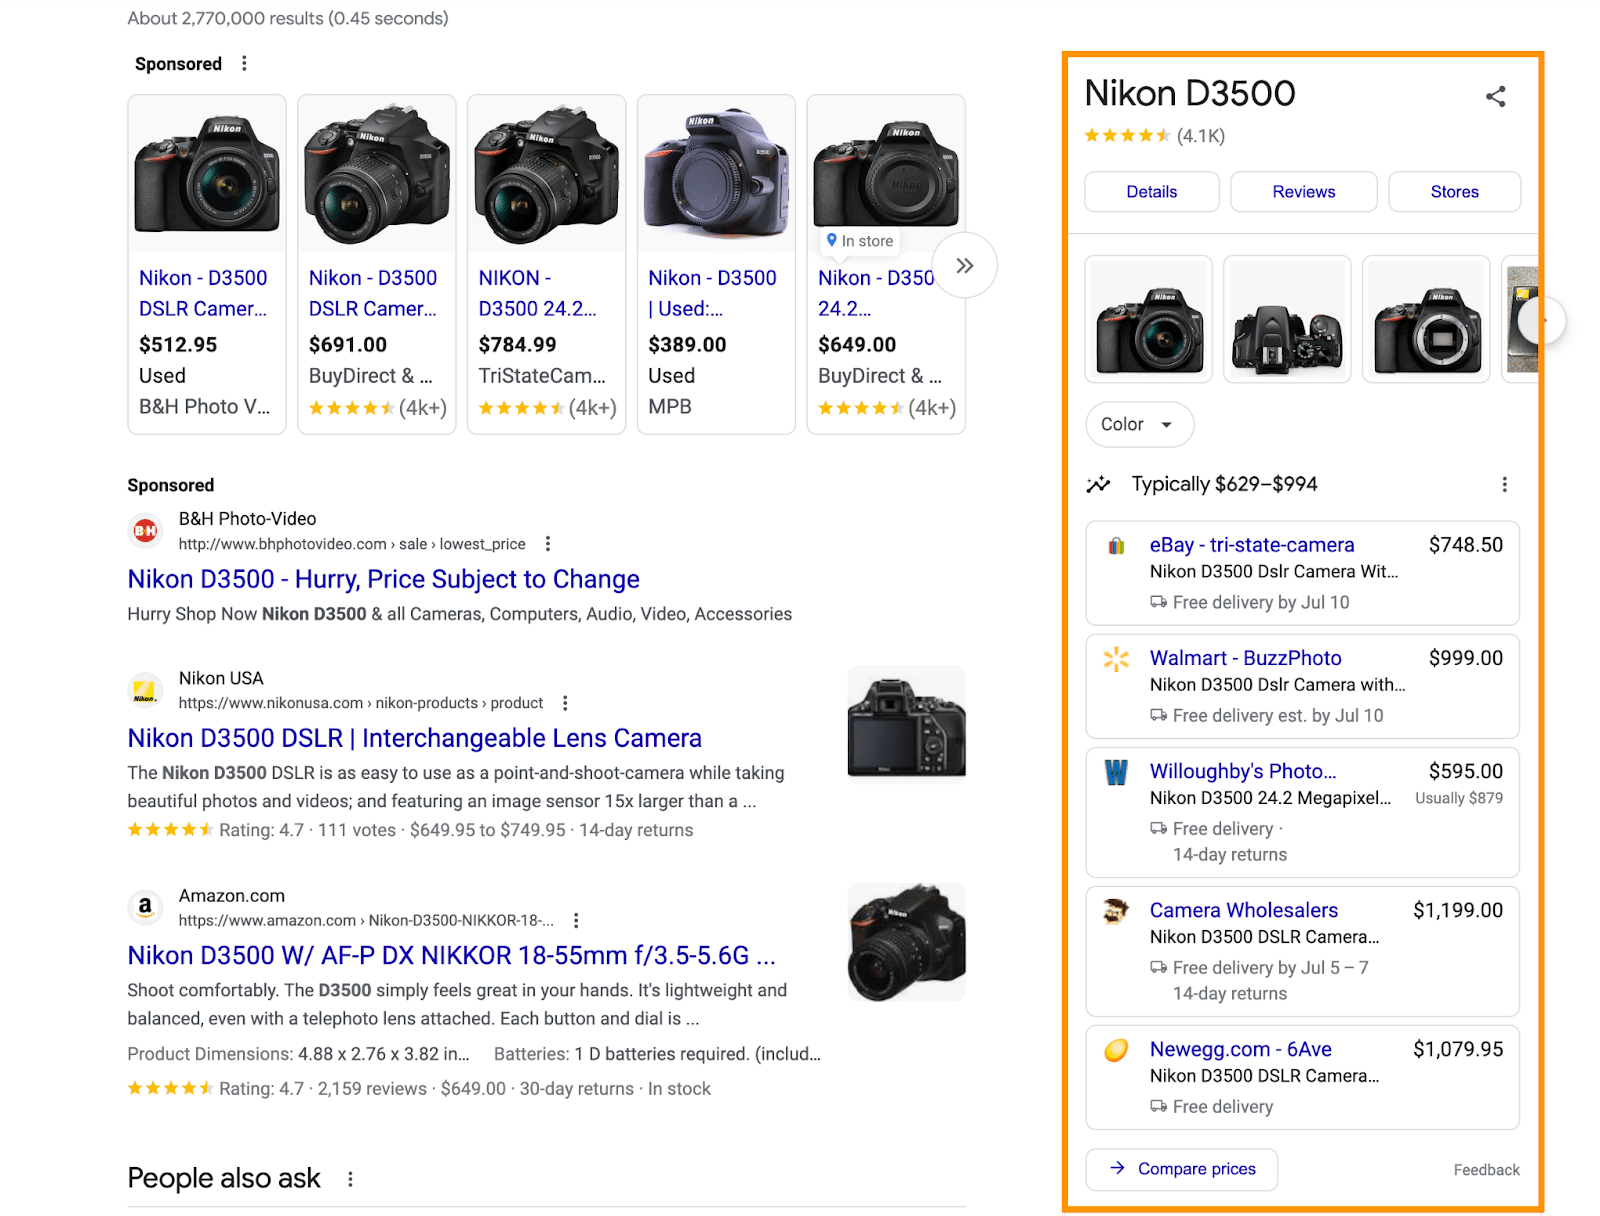Viewport: 1600px width, 1216px height.
Task: Click Nikon USA site name
Action: pyautogui.click(x=221, y=678)
